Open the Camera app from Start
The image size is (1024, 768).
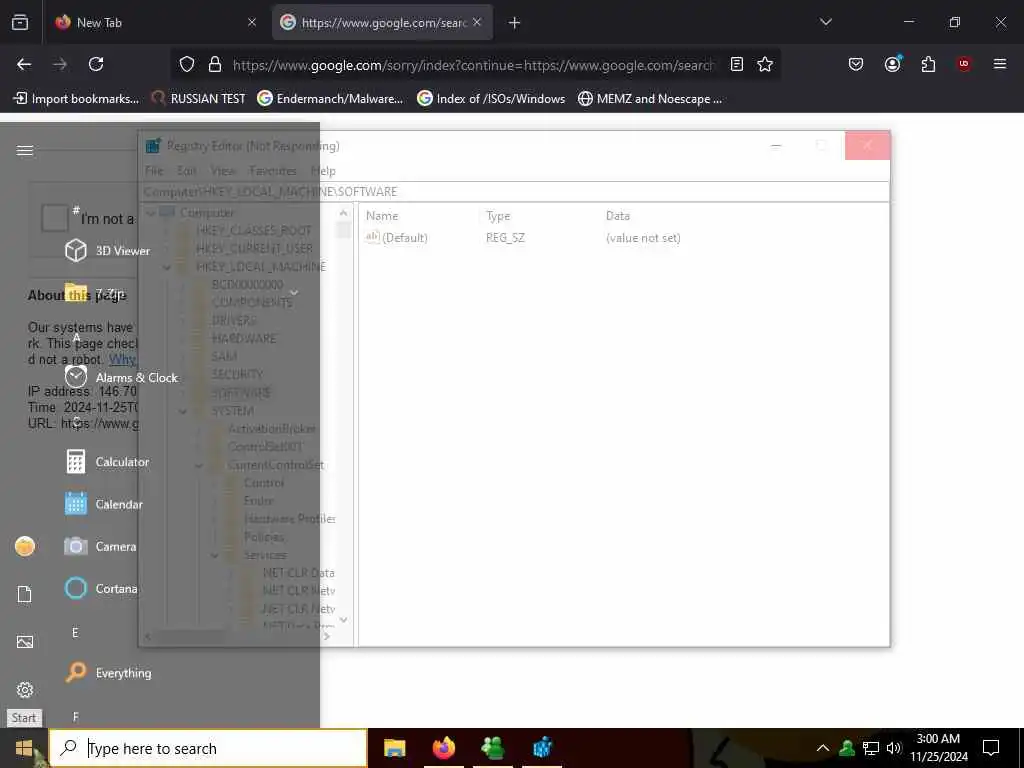click(x=101, y=547)
